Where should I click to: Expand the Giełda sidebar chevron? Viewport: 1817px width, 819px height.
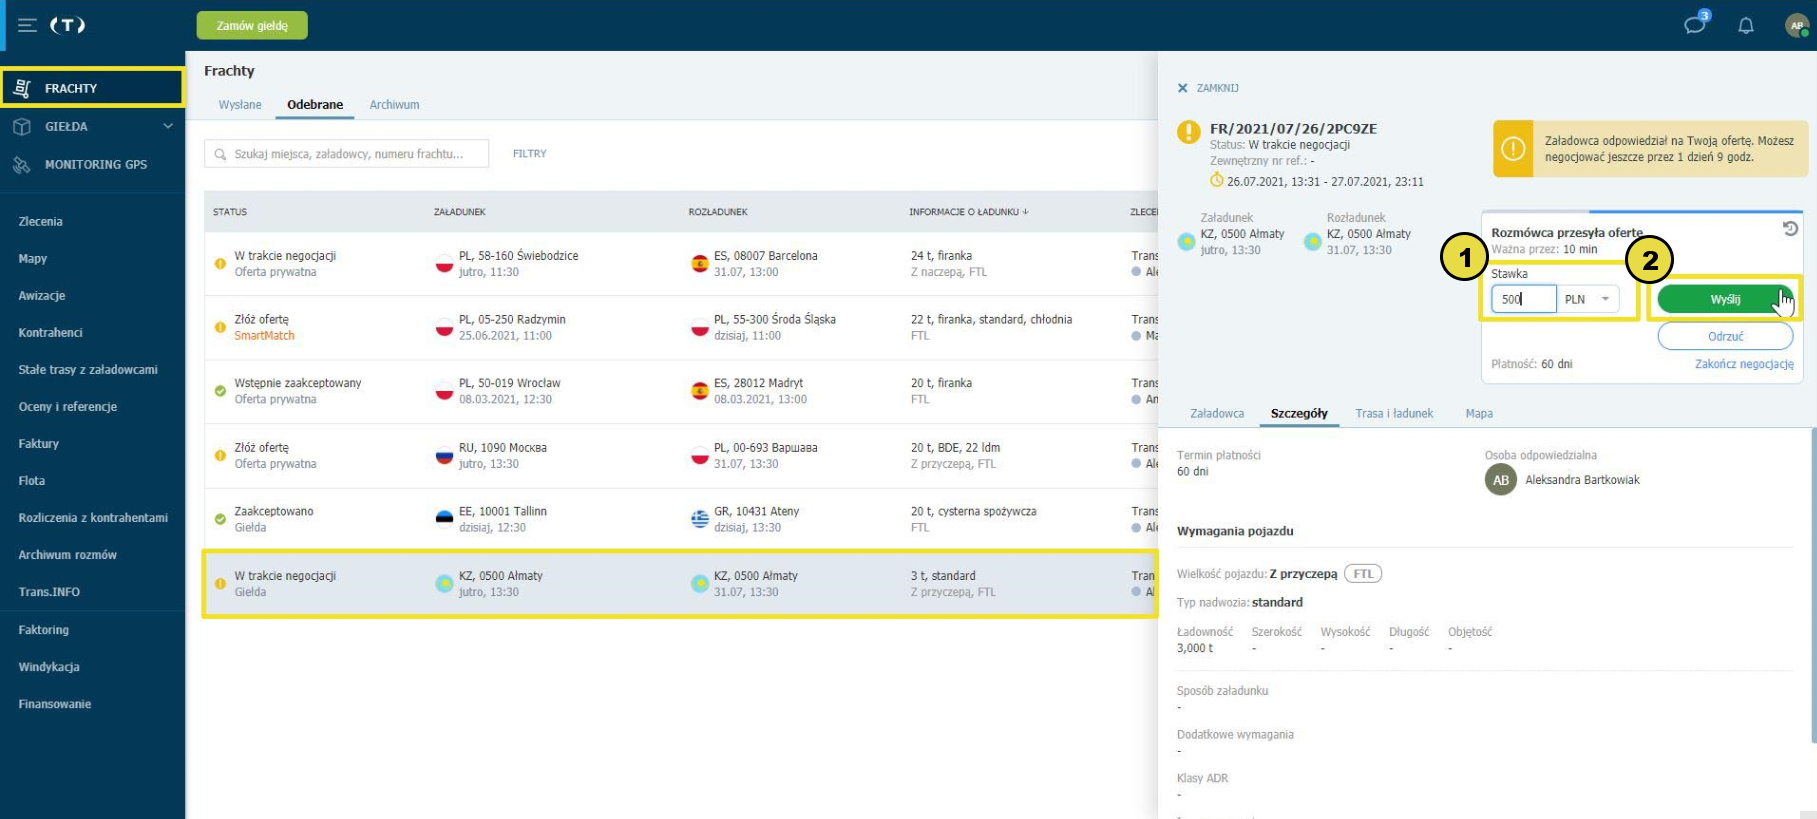pos(168,126)
